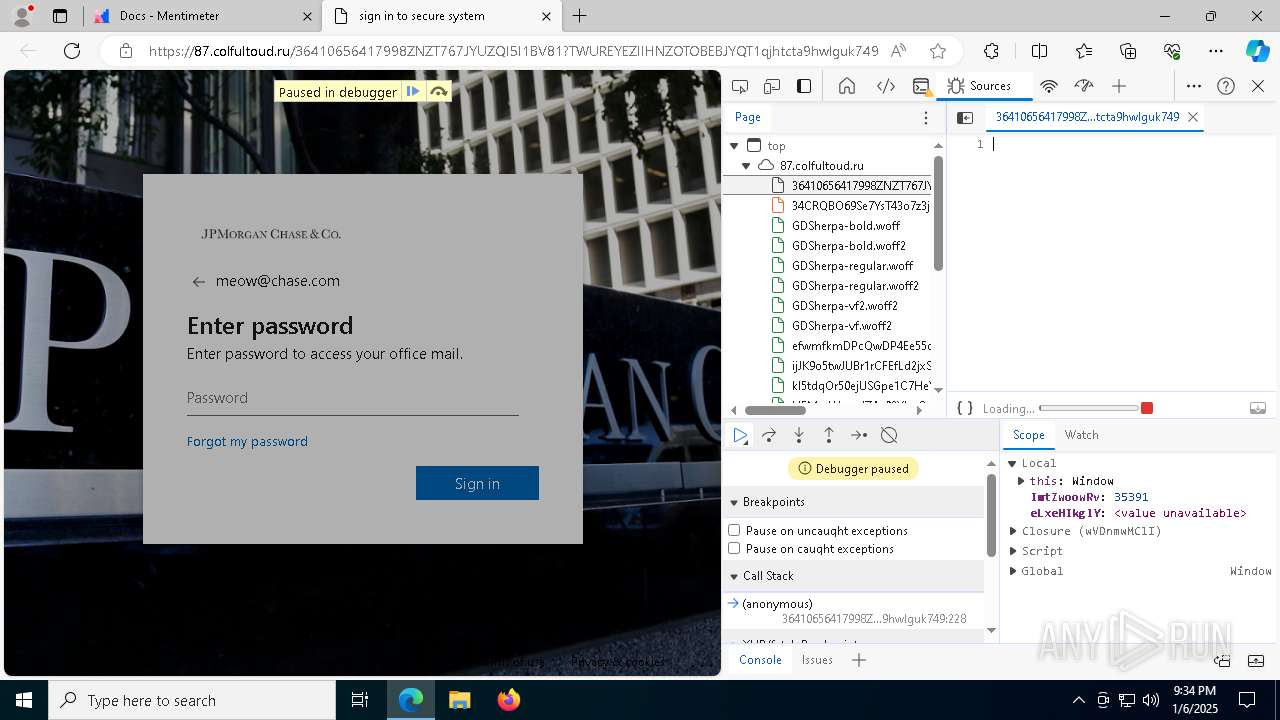Click the resume arrow in Paused overlay
This screenshot has height=720, width=1280.
click(x=413, y=92)
